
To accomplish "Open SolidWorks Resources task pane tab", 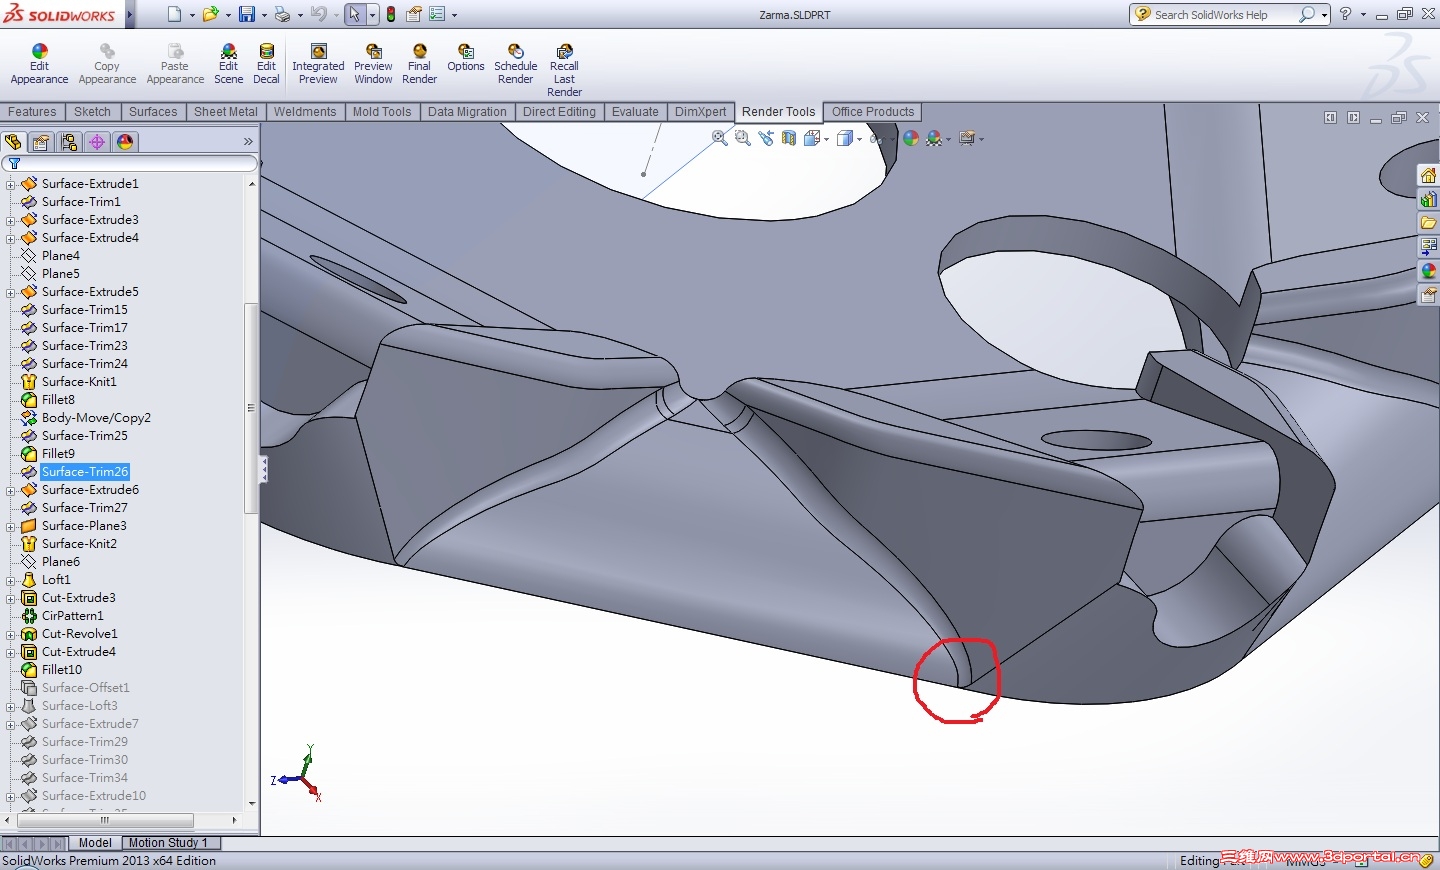I will click(x=1429, y=176).
